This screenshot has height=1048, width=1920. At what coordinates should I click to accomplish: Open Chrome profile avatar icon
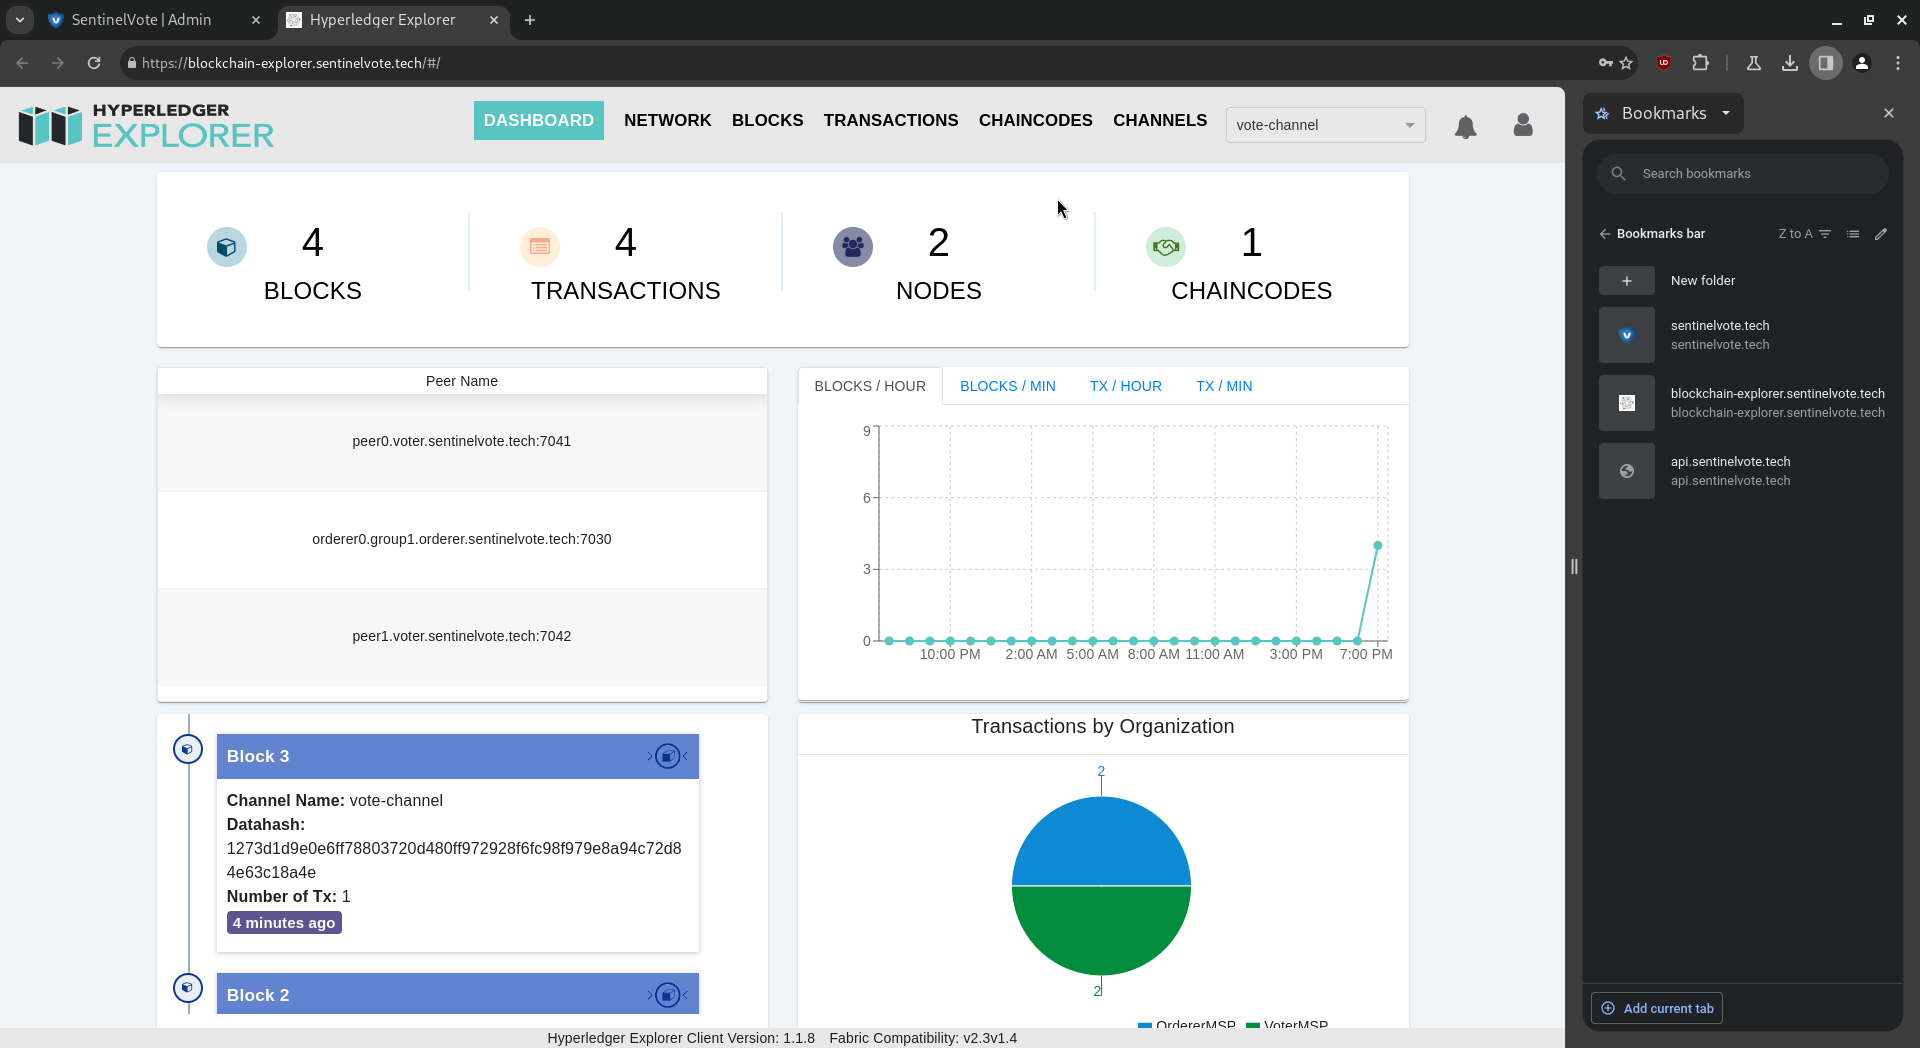[1862, 63]
